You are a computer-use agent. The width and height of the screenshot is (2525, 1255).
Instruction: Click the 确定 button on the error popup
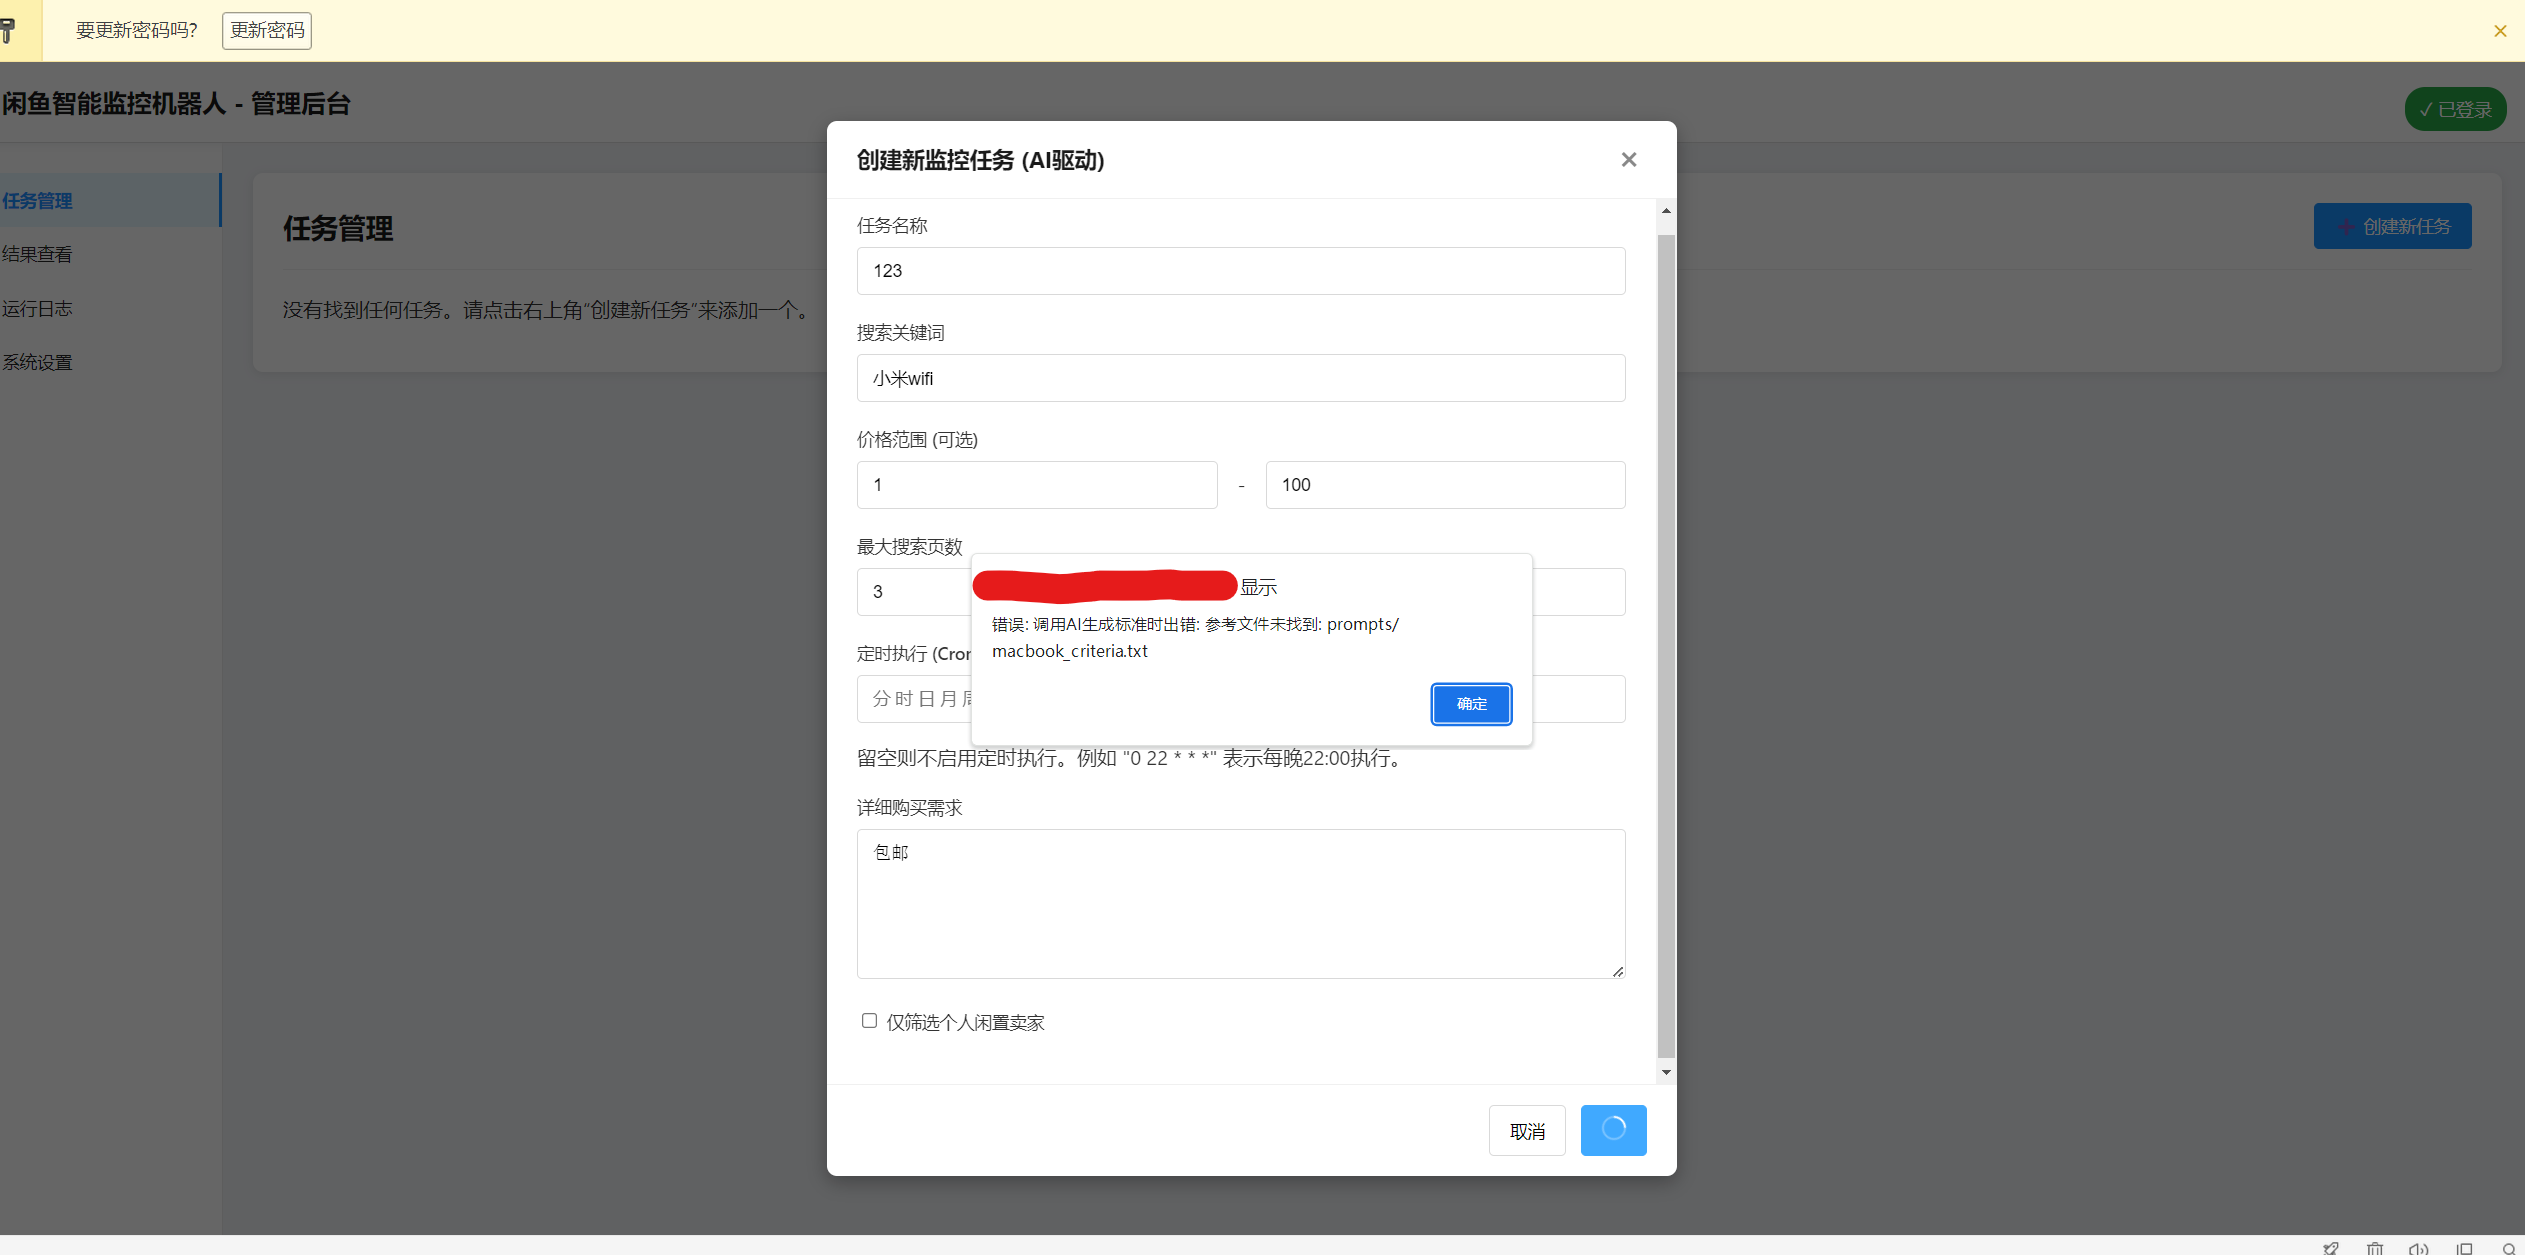pyautogui.click(x=1471, y=704)
